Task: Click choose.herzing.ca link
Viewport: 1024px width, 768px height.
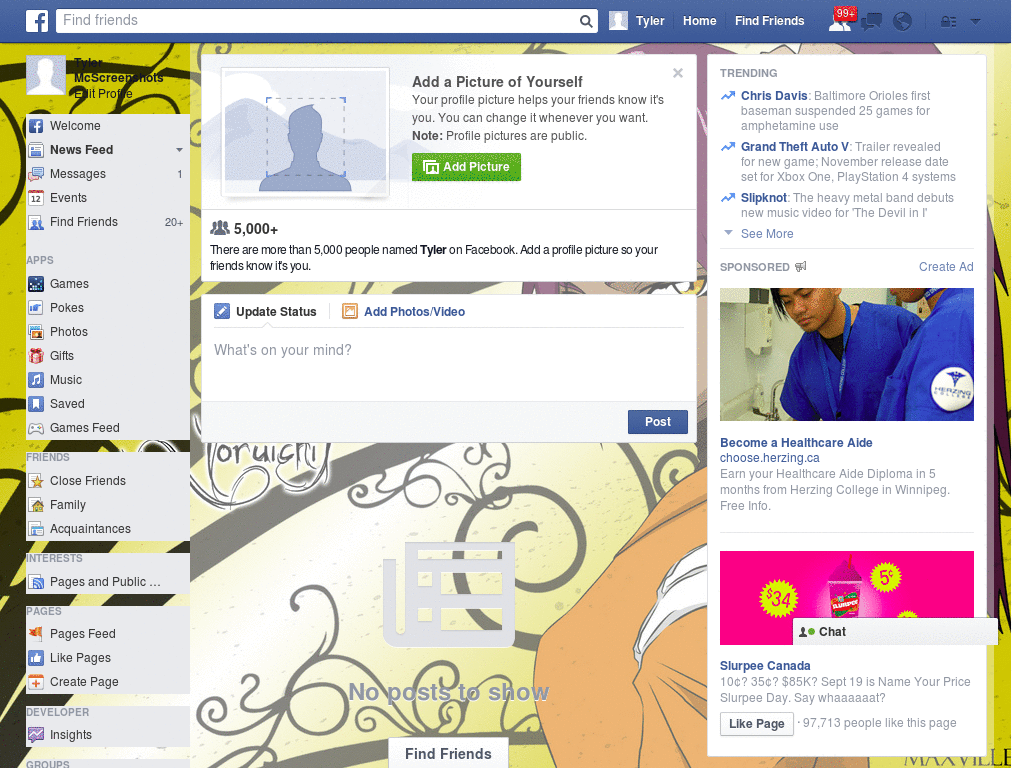Action: pyautogui.click(x=769, y=458)
